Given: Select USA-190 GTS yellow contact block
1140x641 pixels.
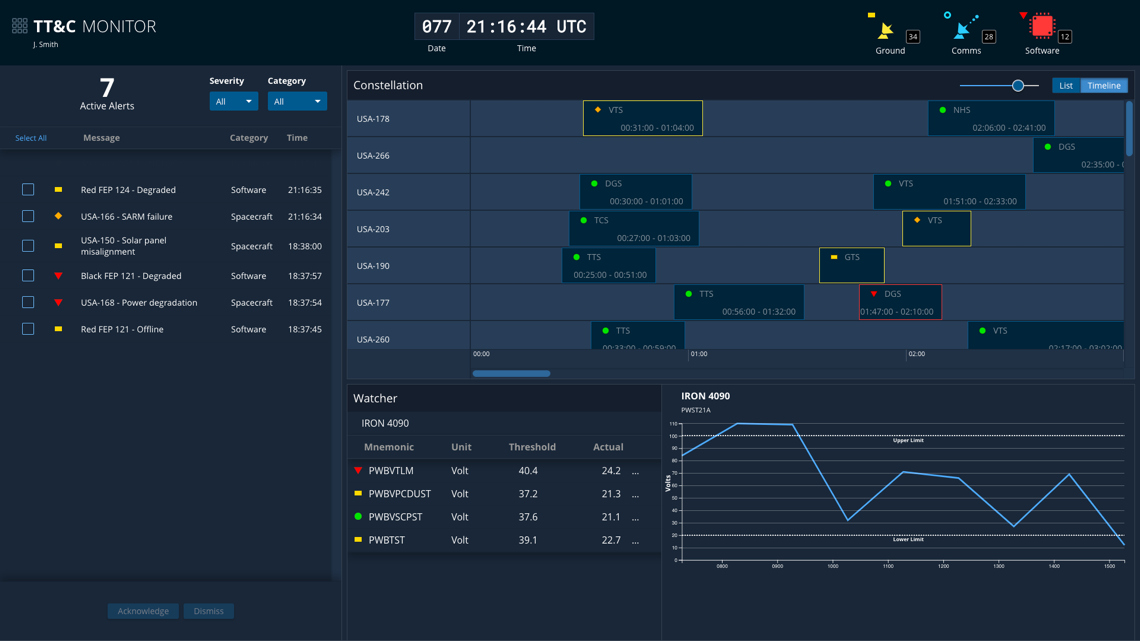Looking at the screenshot, I should (852, 265).
